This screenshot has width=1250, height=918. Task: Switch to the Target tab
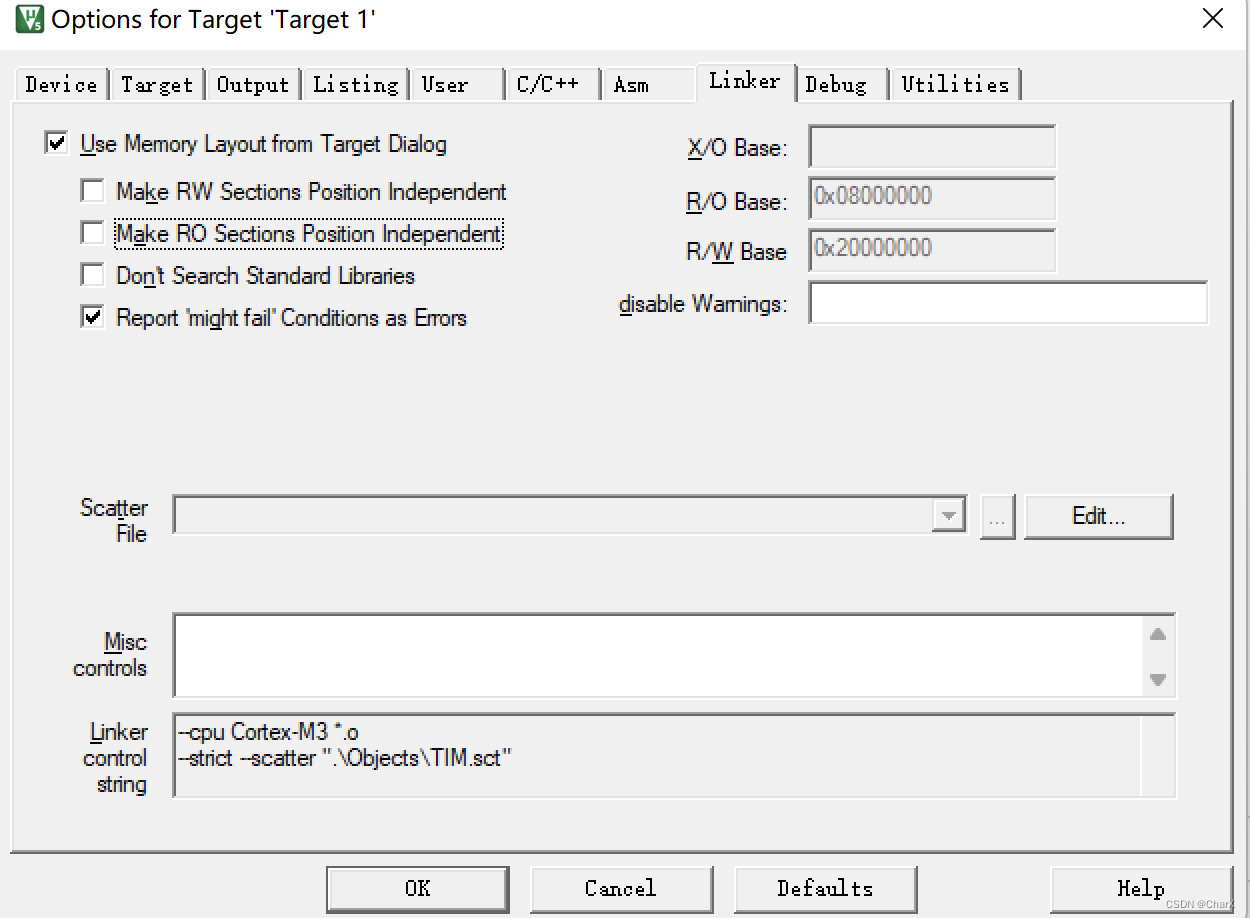coord(157,85)
